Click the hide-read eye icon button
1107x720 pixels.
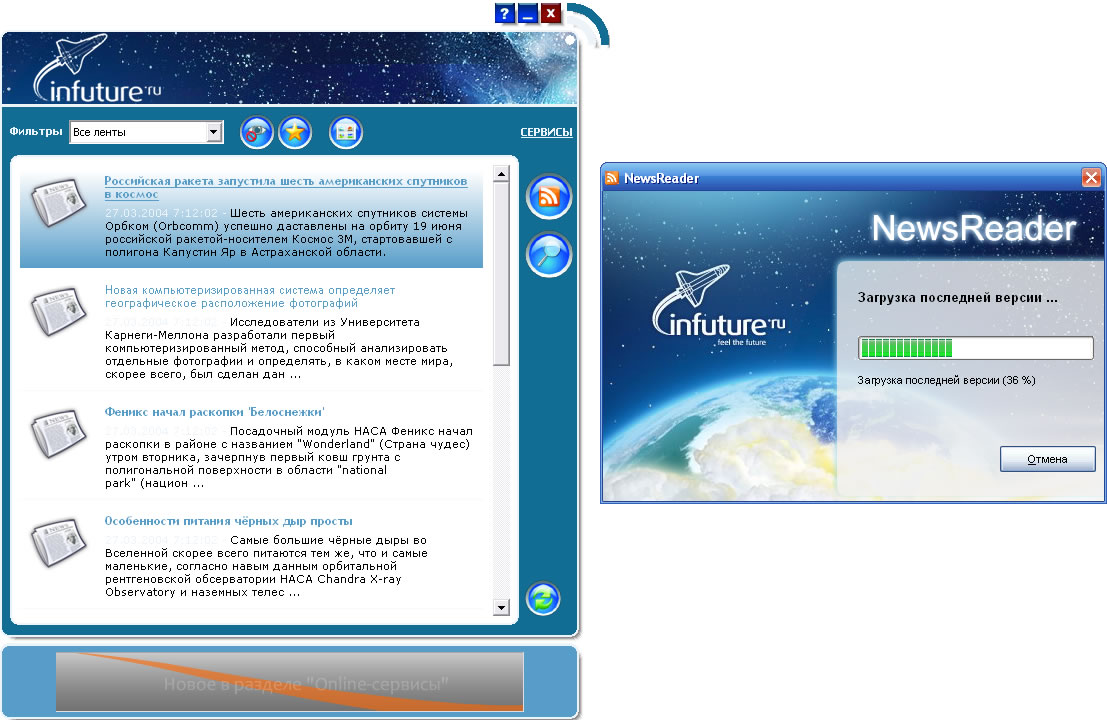pyautogui.click(x=257, y=132)
